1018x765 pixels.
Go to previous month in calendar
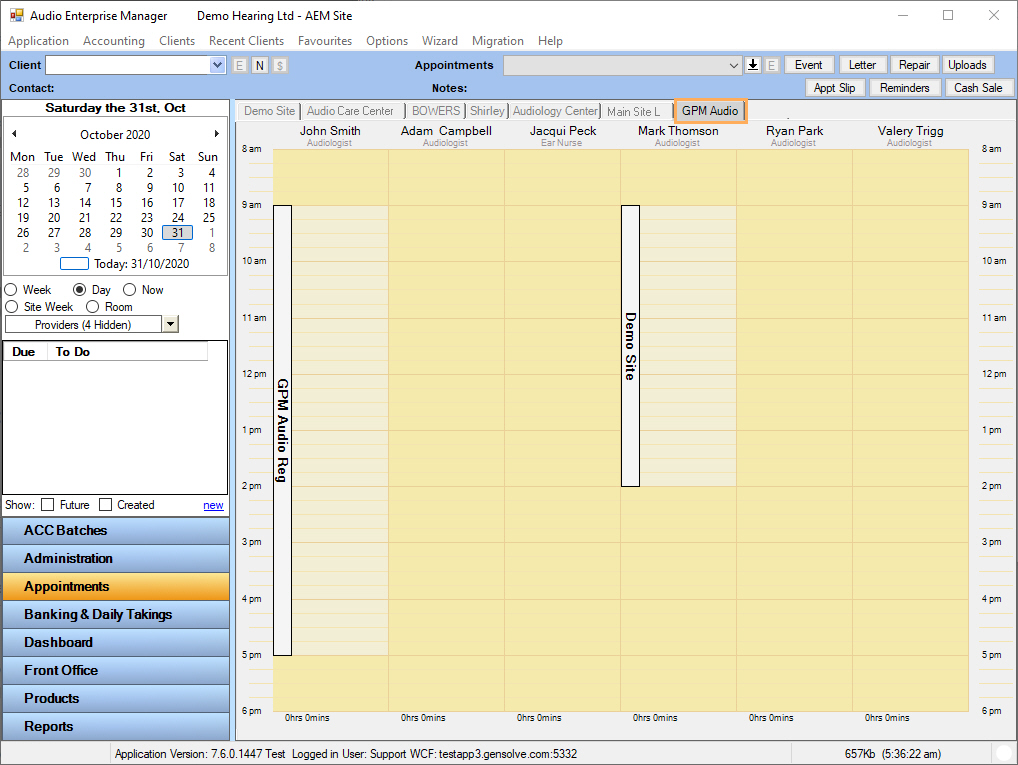14,134
